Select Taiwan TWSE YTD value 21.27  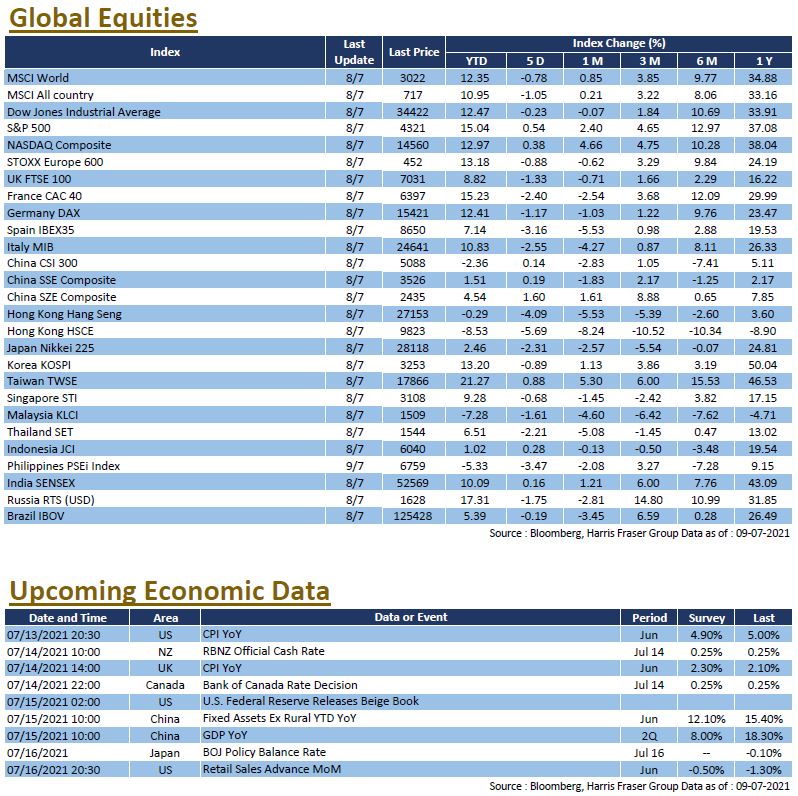coord(475,381)
